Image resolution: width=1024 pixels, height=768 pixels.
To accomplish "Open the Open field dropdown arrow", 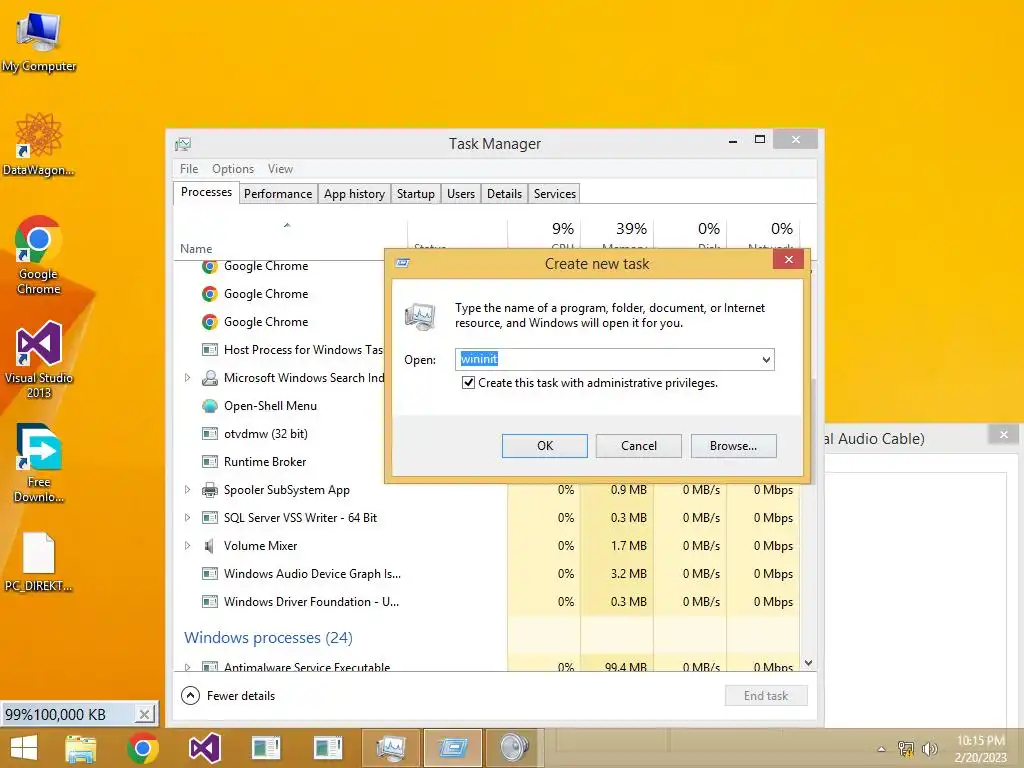I will click(x=766, y=360).
